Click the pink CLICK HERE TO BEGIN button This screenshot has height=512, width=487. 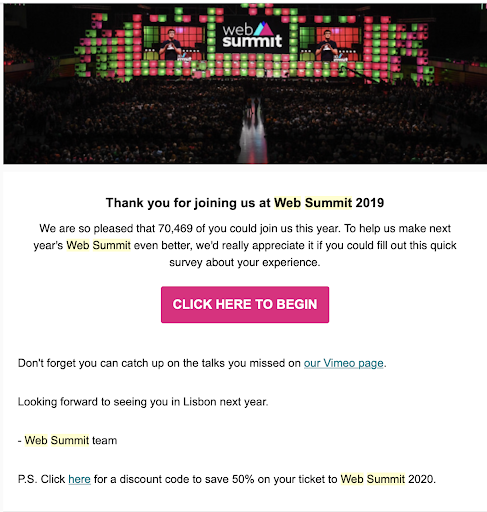tap(245, 304)
